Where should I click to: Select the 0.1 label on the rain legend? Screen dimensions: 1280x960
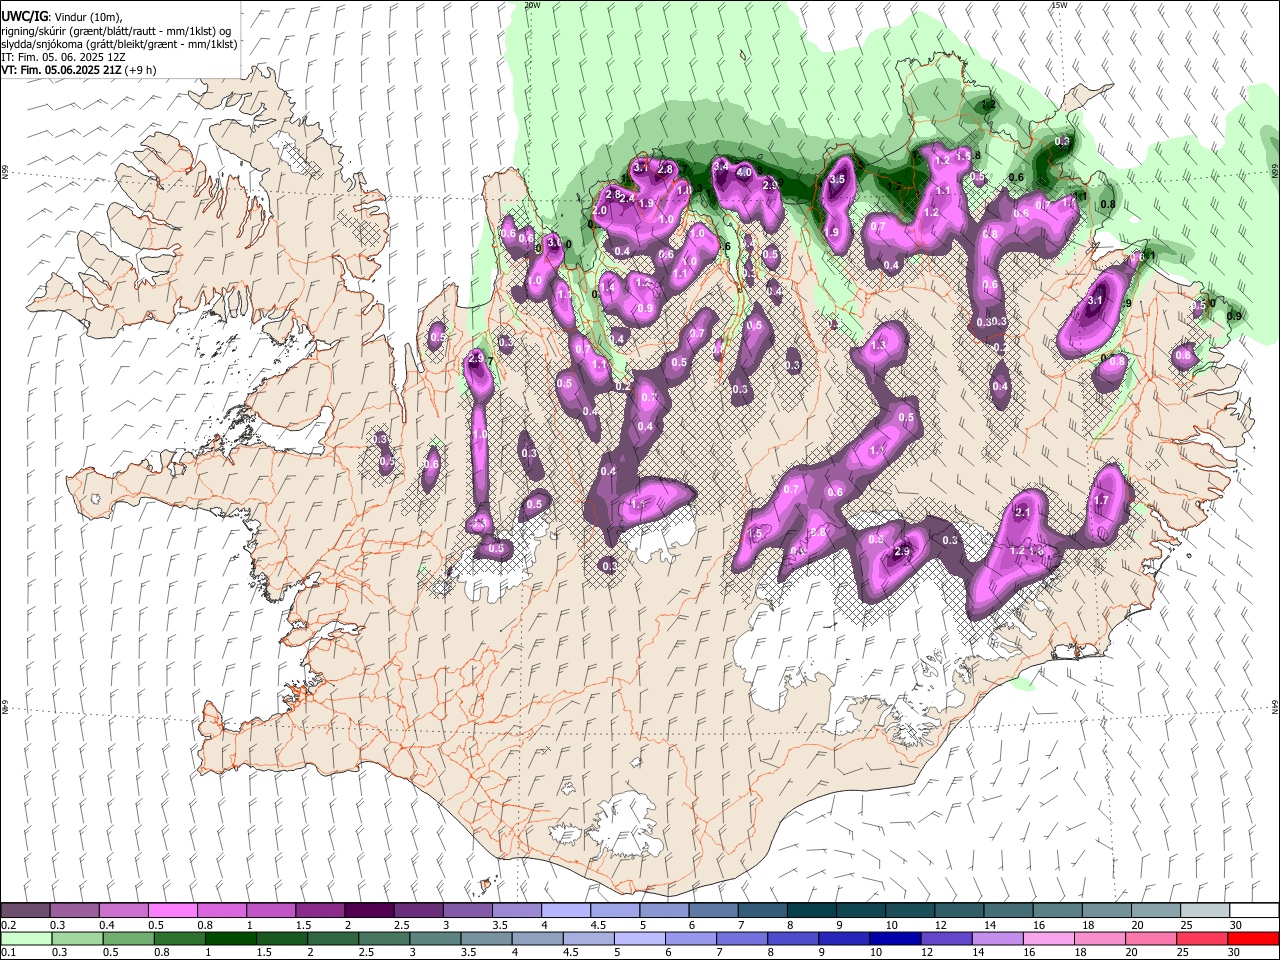click(8, 952)
